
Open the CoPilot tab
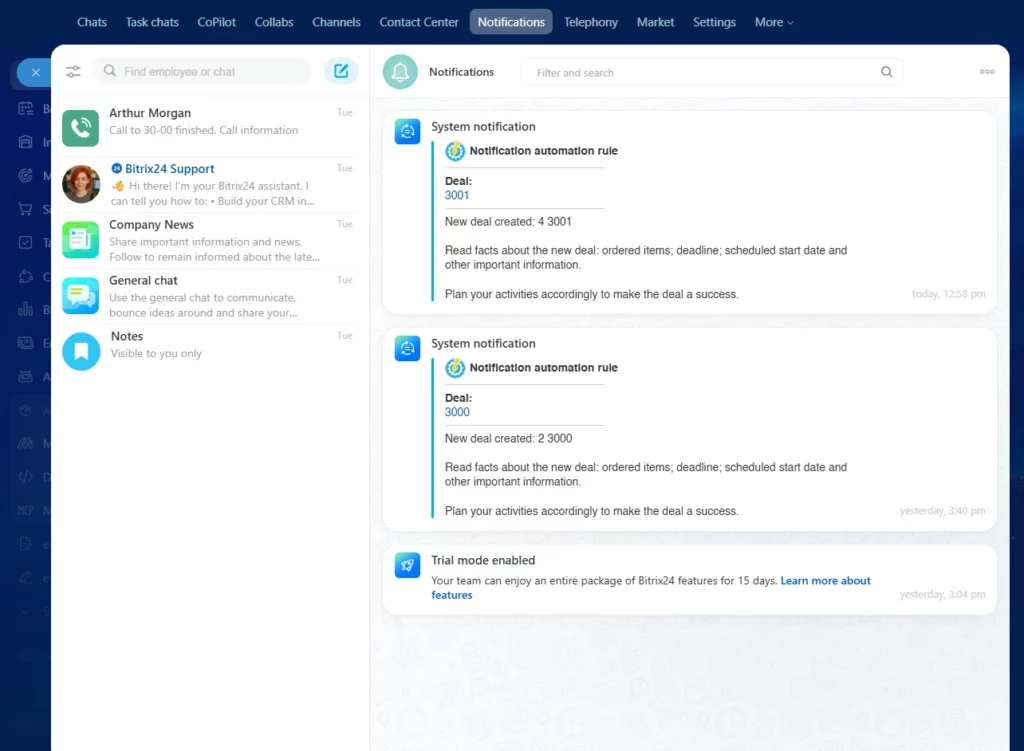point(216,22)
